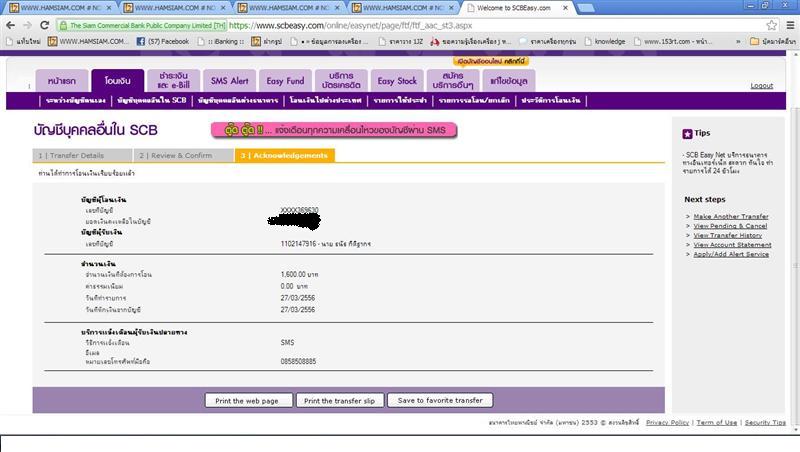Click Print the web page button

pos(248,400)
